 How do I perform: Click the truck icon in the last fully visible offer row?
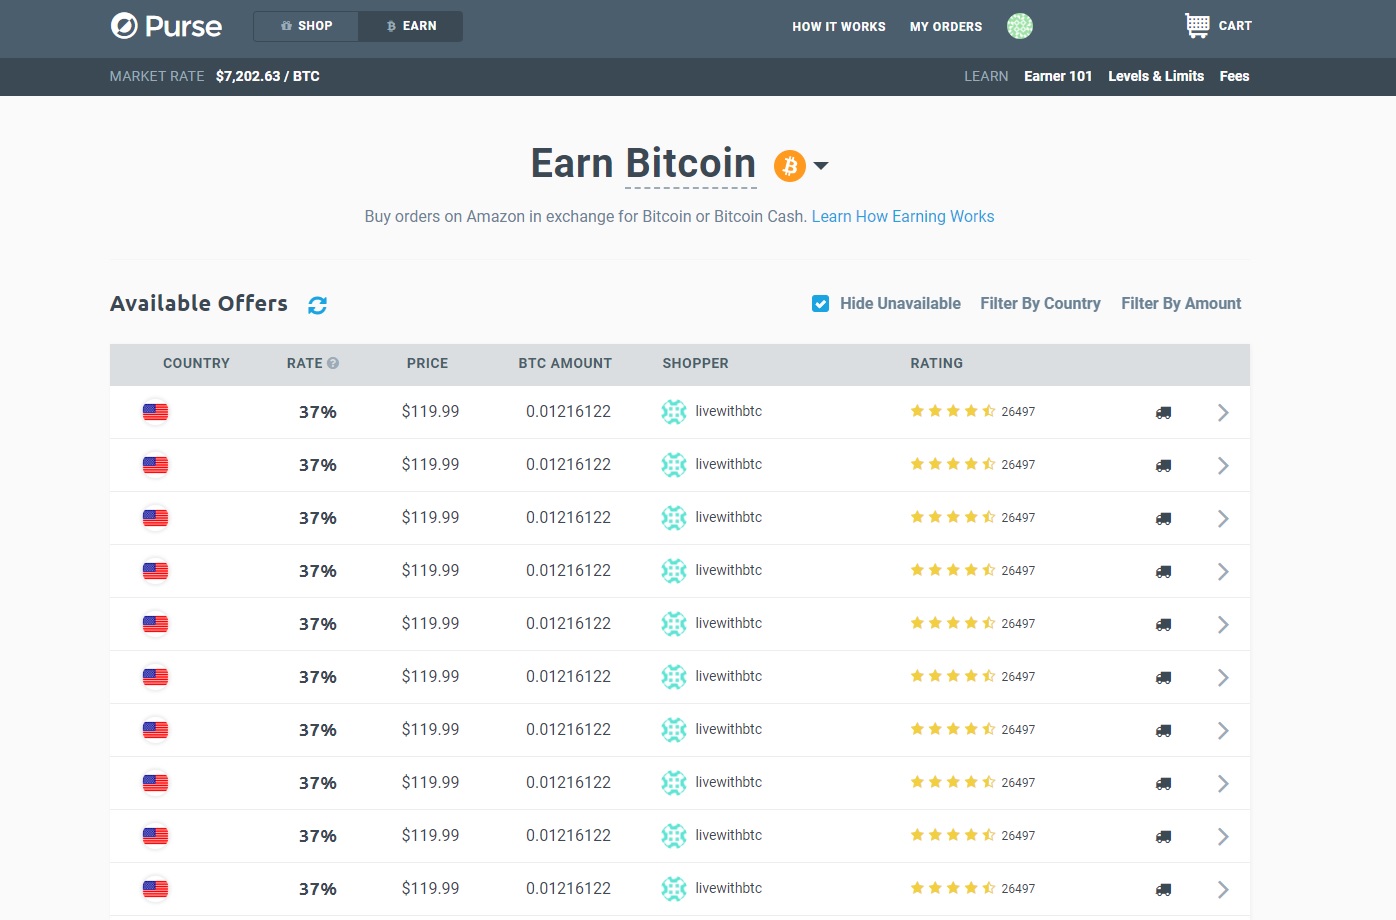(1163, 890)
